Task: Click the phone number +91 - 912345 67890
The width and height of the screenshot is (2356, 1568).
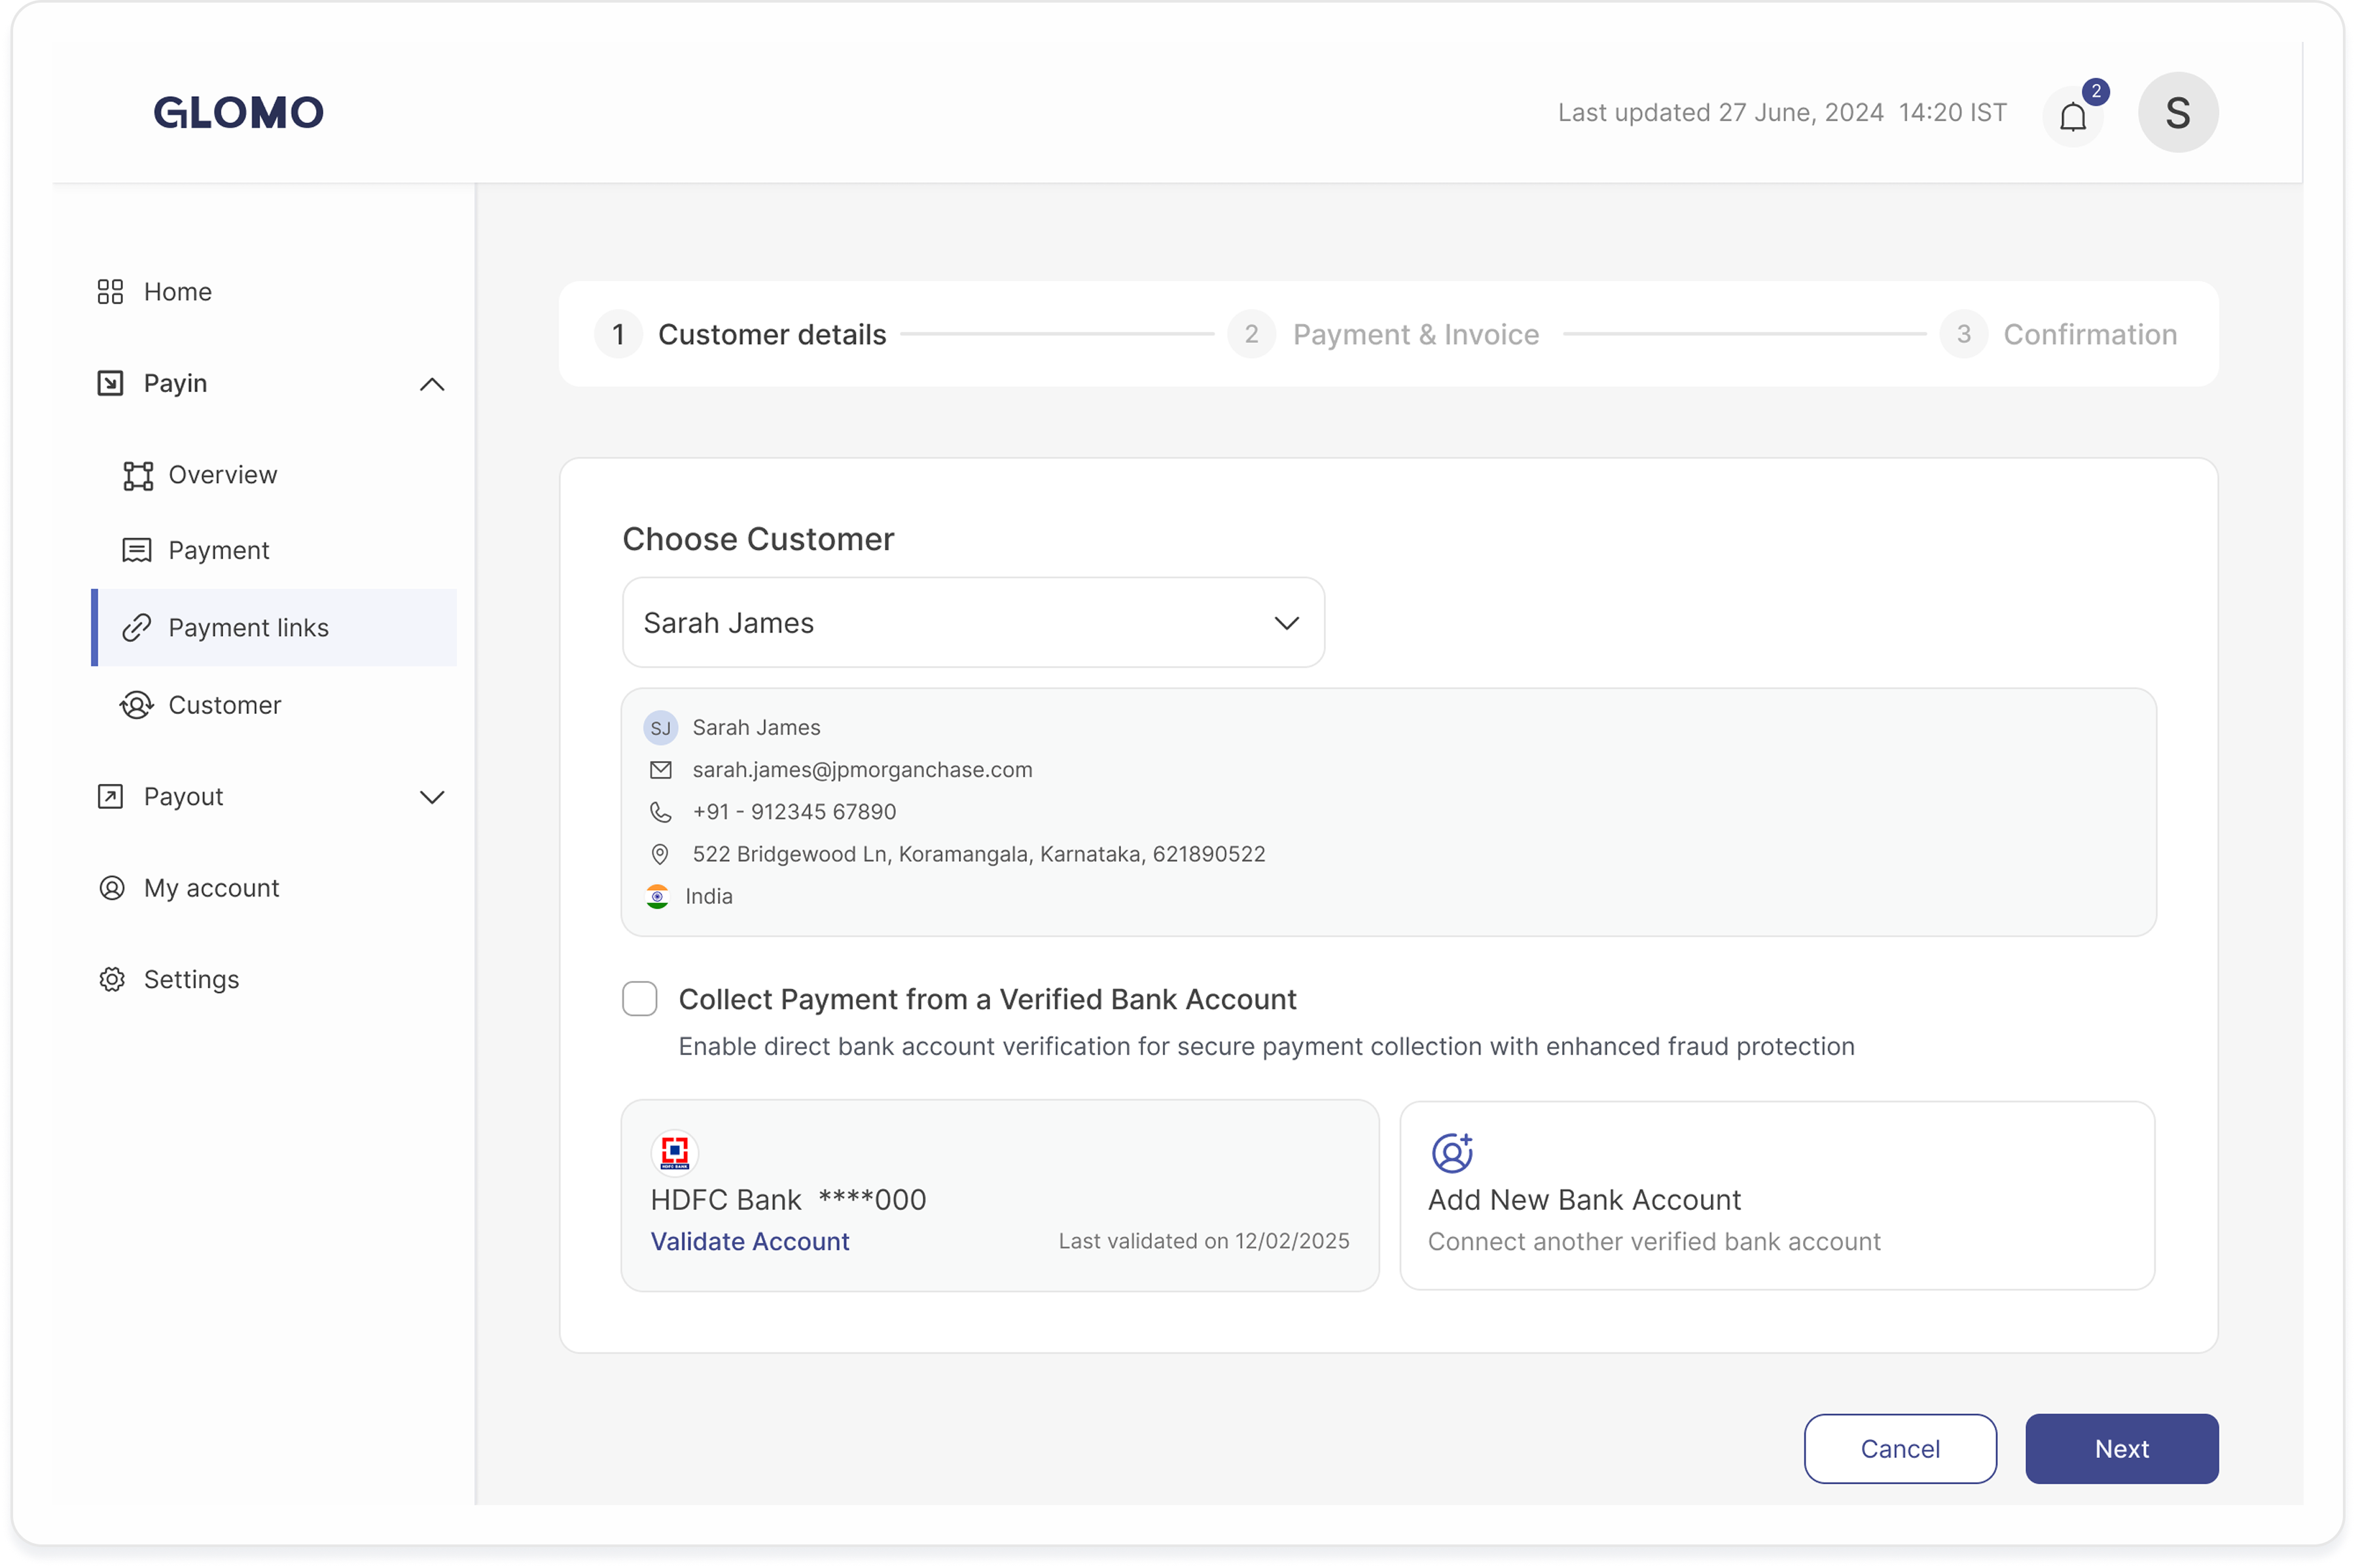Action: 795,812
